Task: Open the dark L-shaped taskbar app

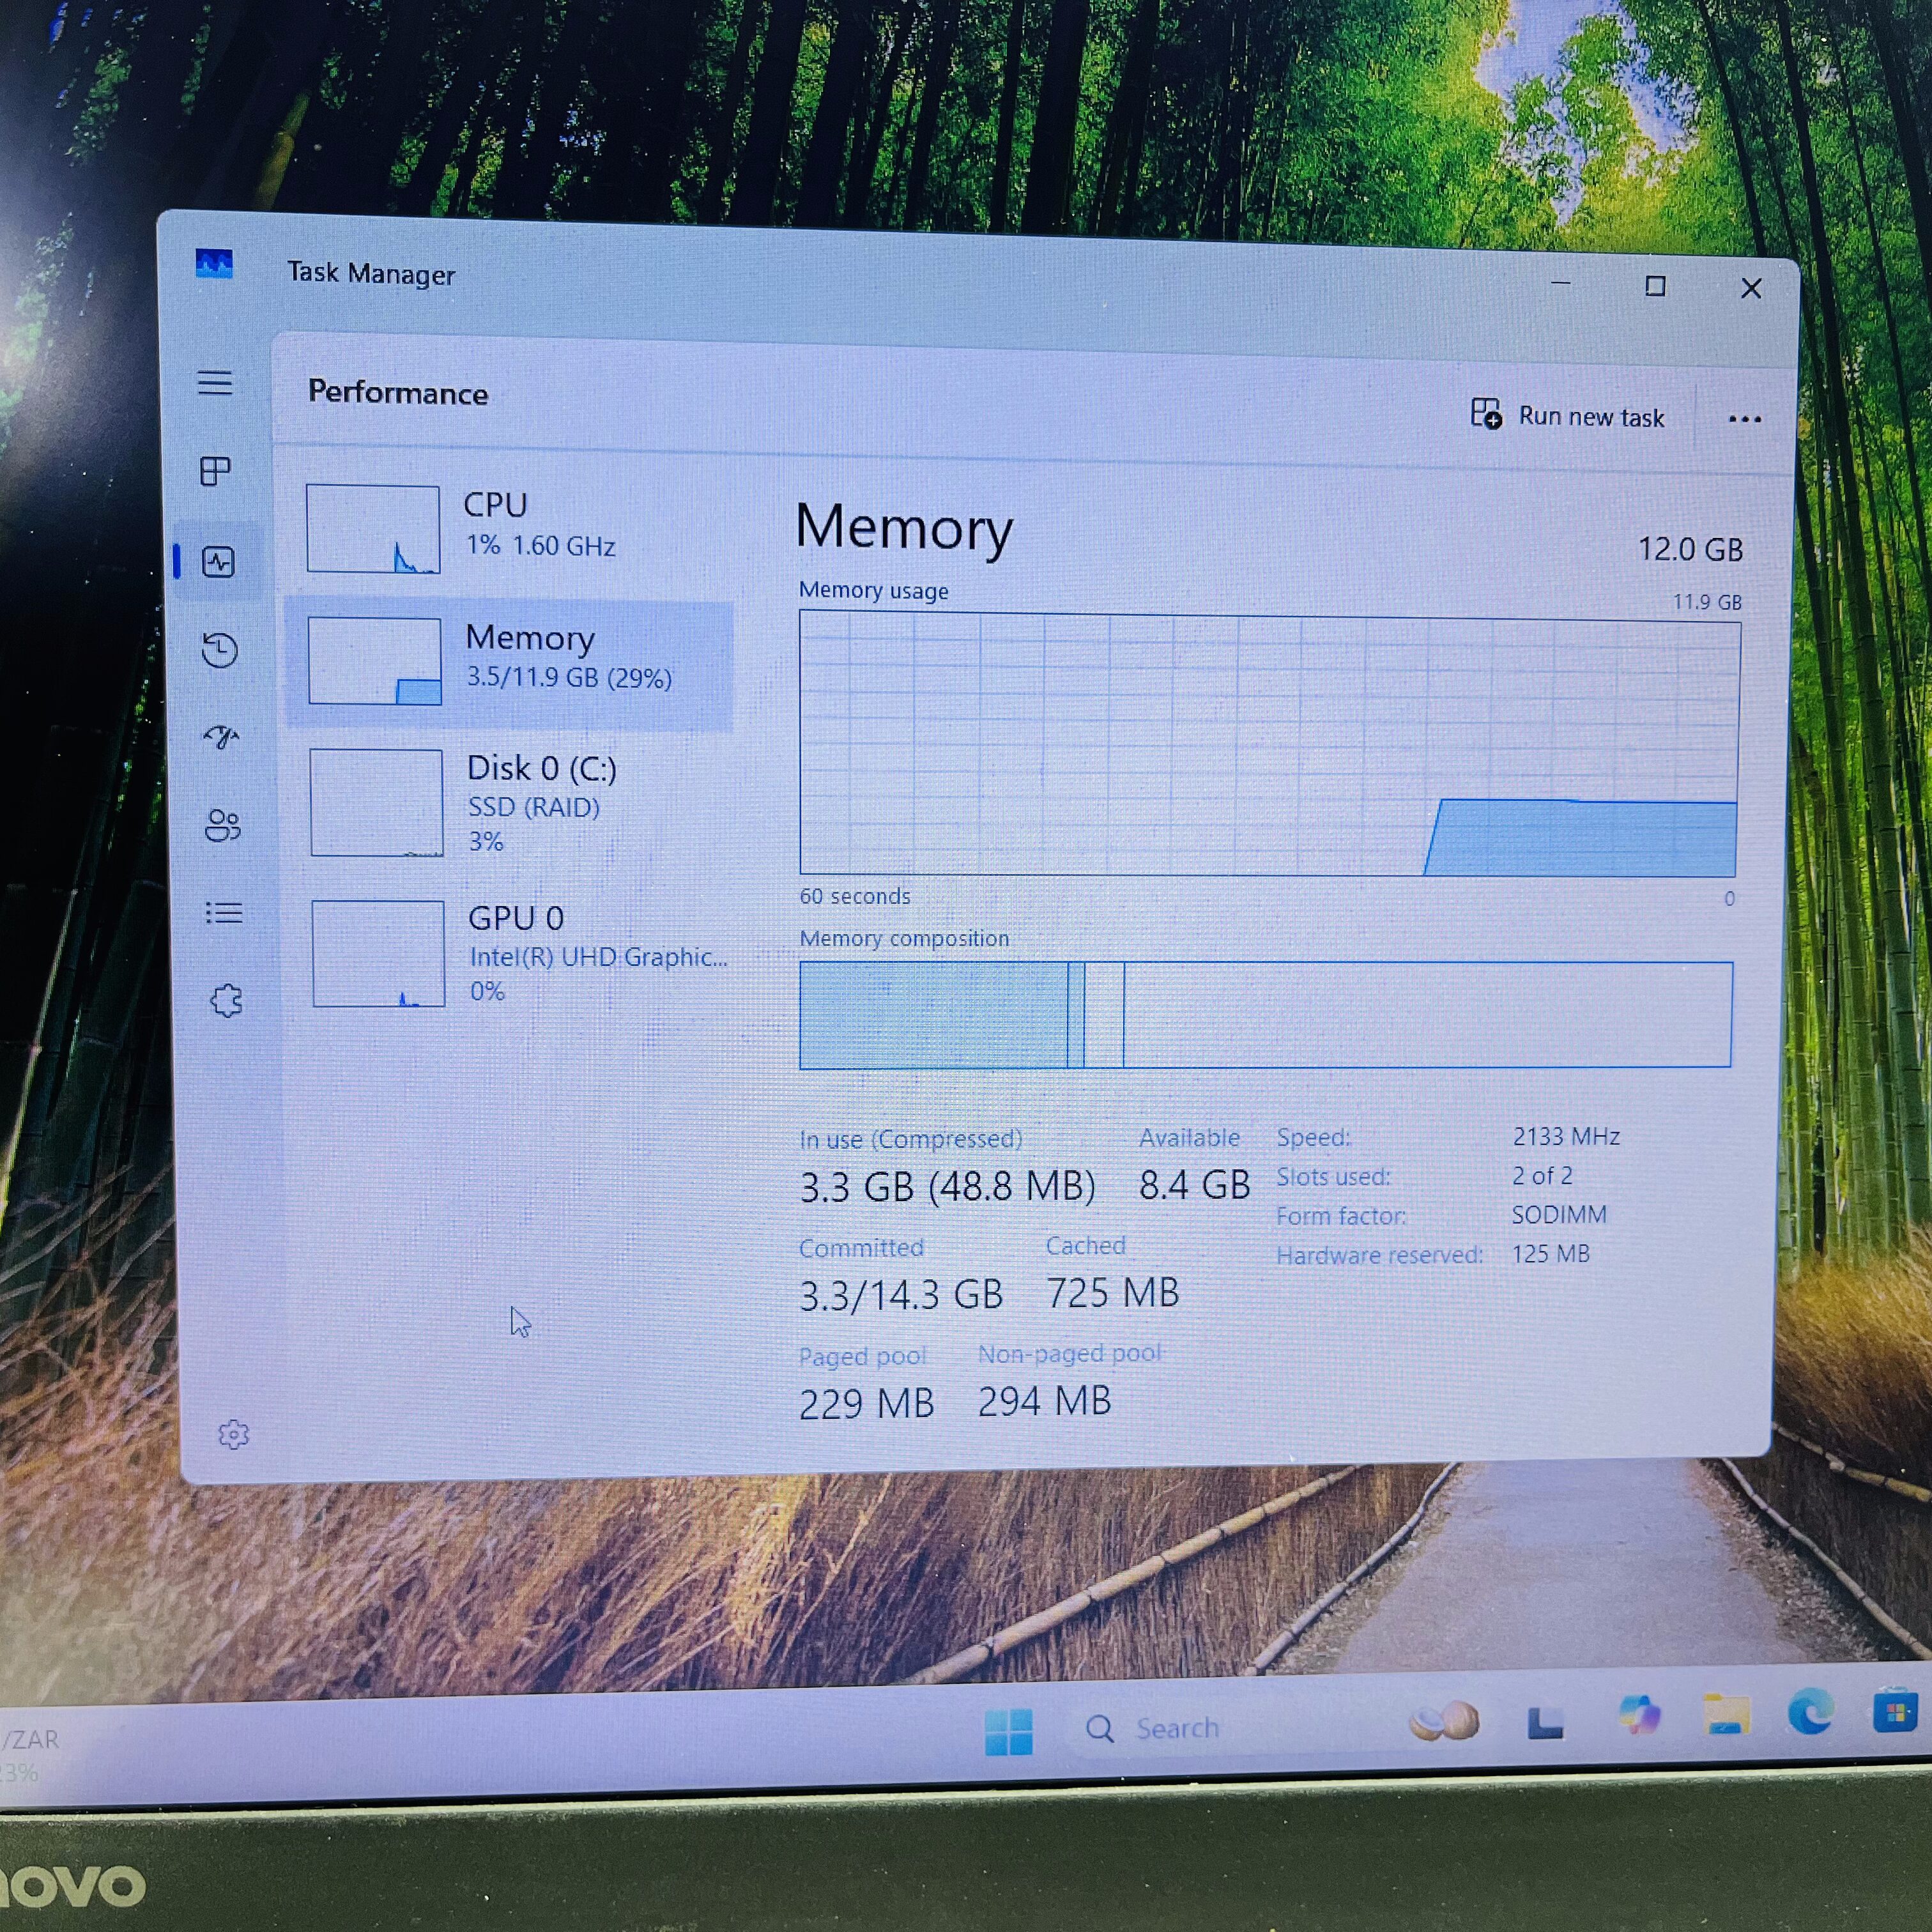Action: 1545,1722
